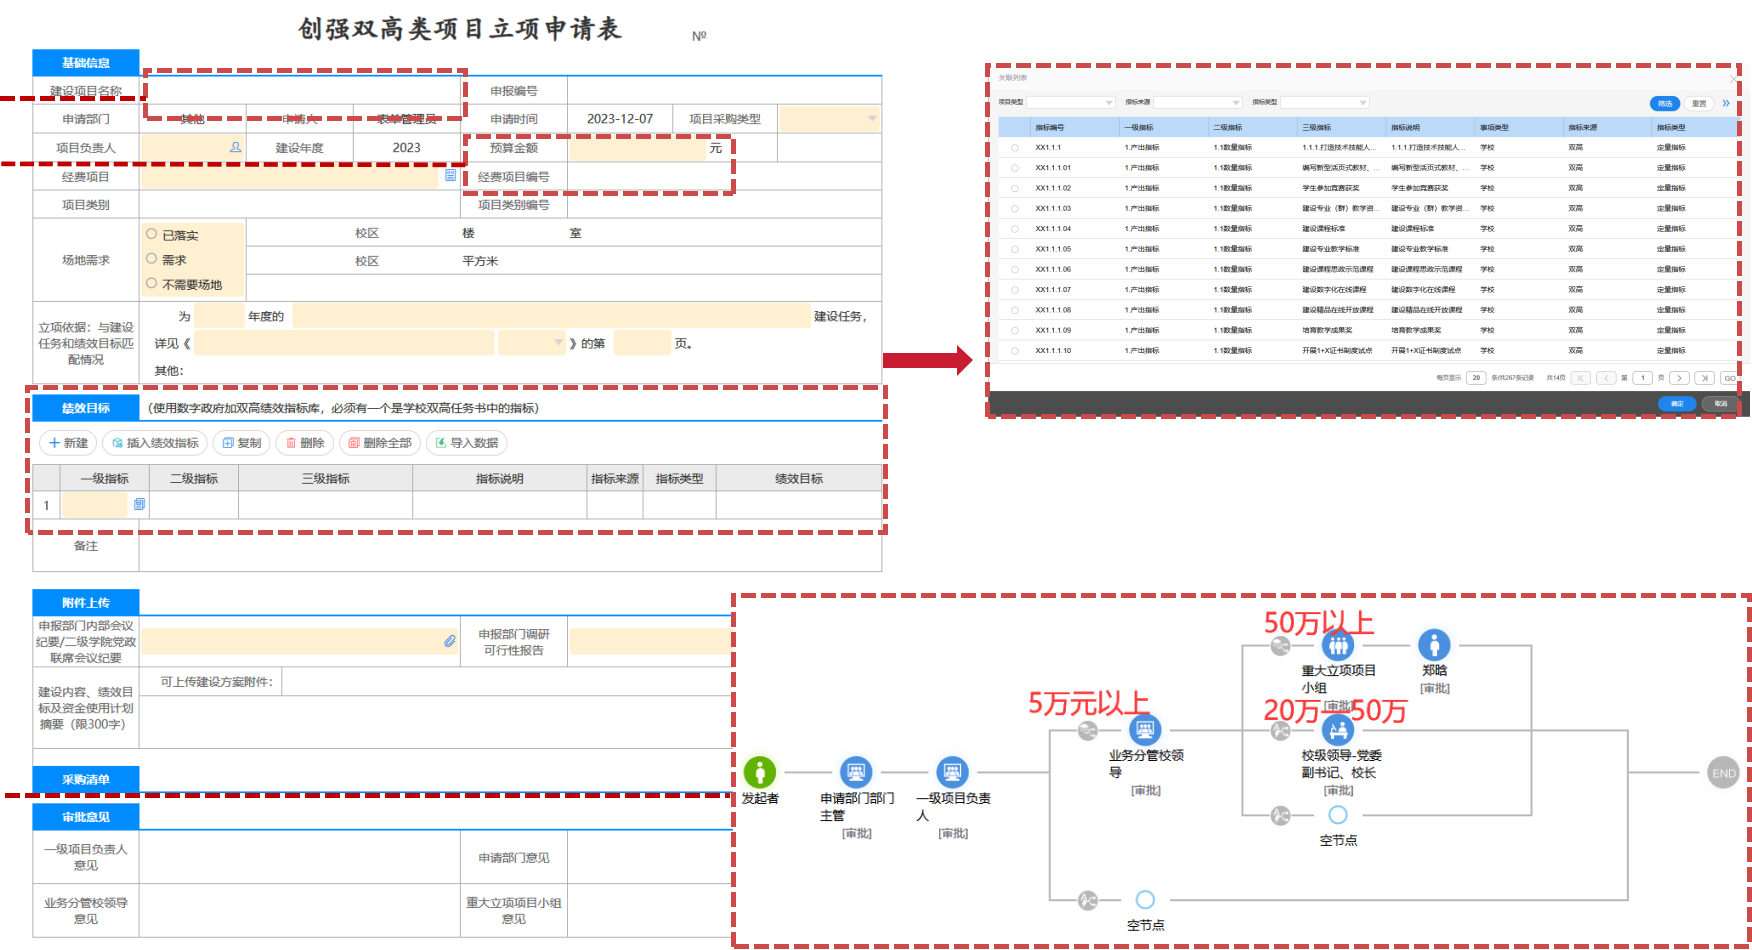The height and width of the screenshot is (950, 1752).
Task: Select the 重大立项项目小组 workflow node icon
Action: (x=1338, y=646)
